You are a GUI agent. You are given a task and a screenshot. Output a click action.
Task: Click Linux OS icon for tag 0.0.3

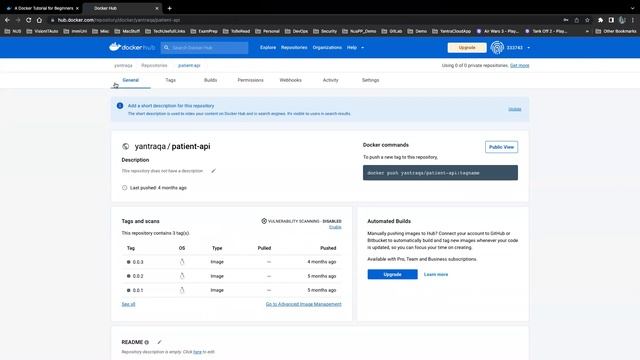click(182, 262)
